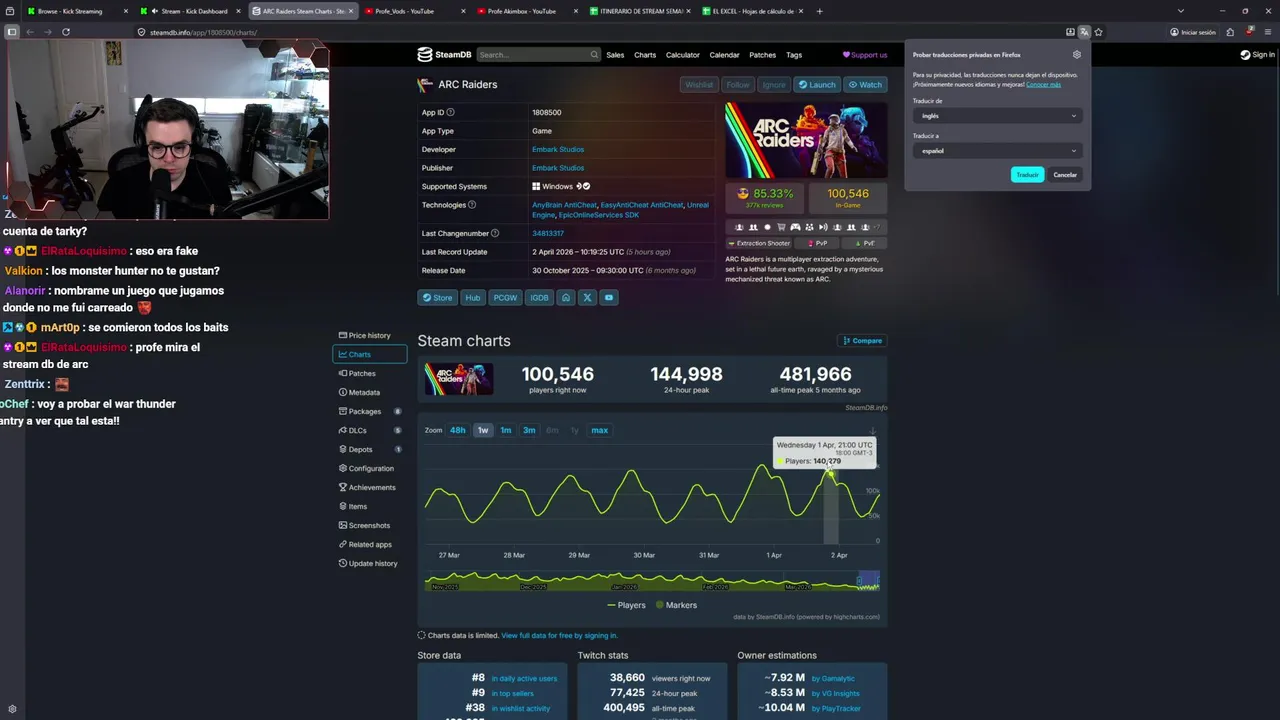The width and height of the screenshot is (1280, 720).
Task: Switch to the Stream - Kick Dashboard tab
Action: click(x=190, y=11)
